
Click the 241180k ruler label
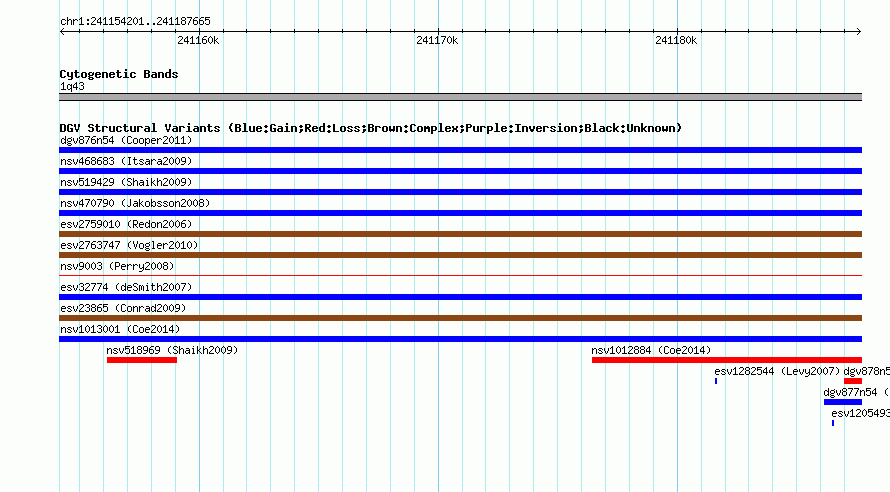(676, 40)
